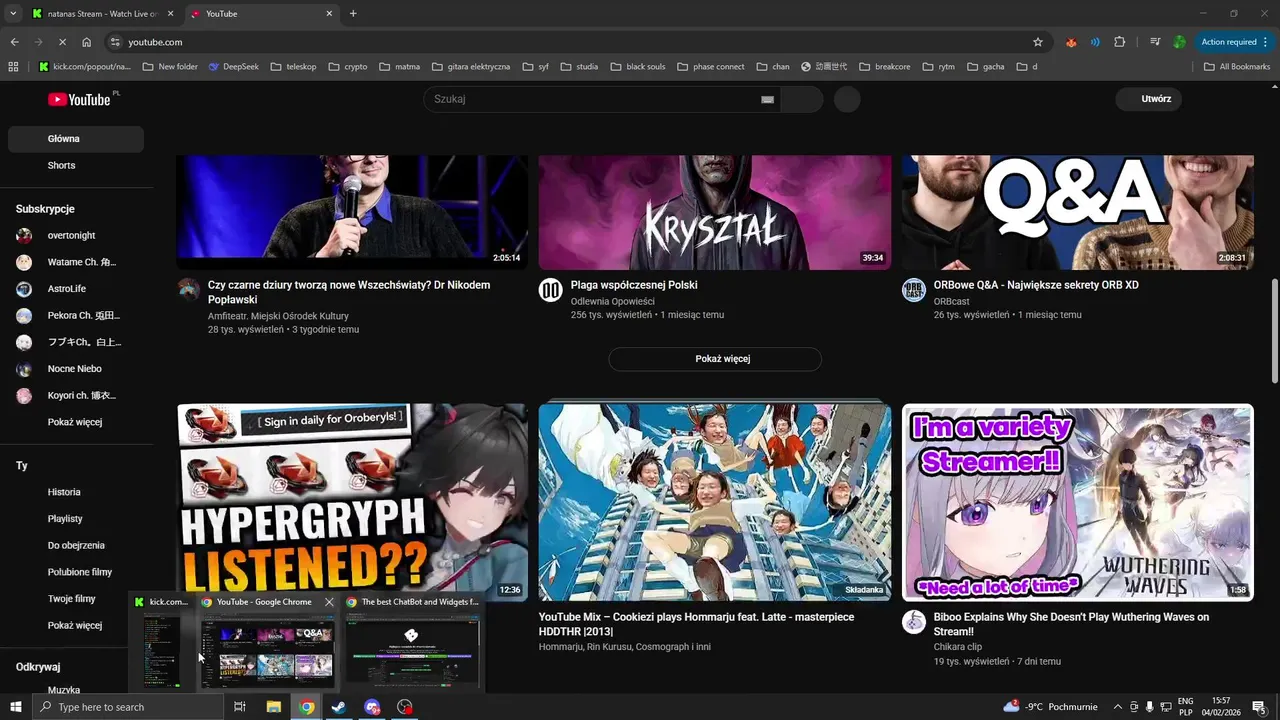This screenshot has width=1280, height=720.
Task: Expand the Ty section with Pokaż więcej
Action: point(75,625)
